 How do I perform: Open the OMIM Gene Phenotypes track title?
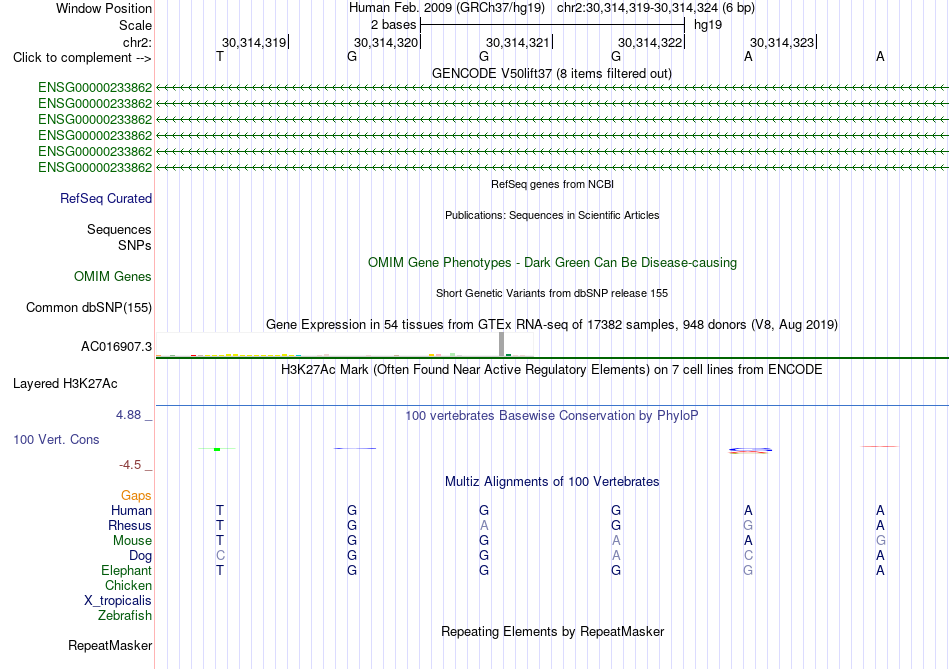(x=553, y=262)
